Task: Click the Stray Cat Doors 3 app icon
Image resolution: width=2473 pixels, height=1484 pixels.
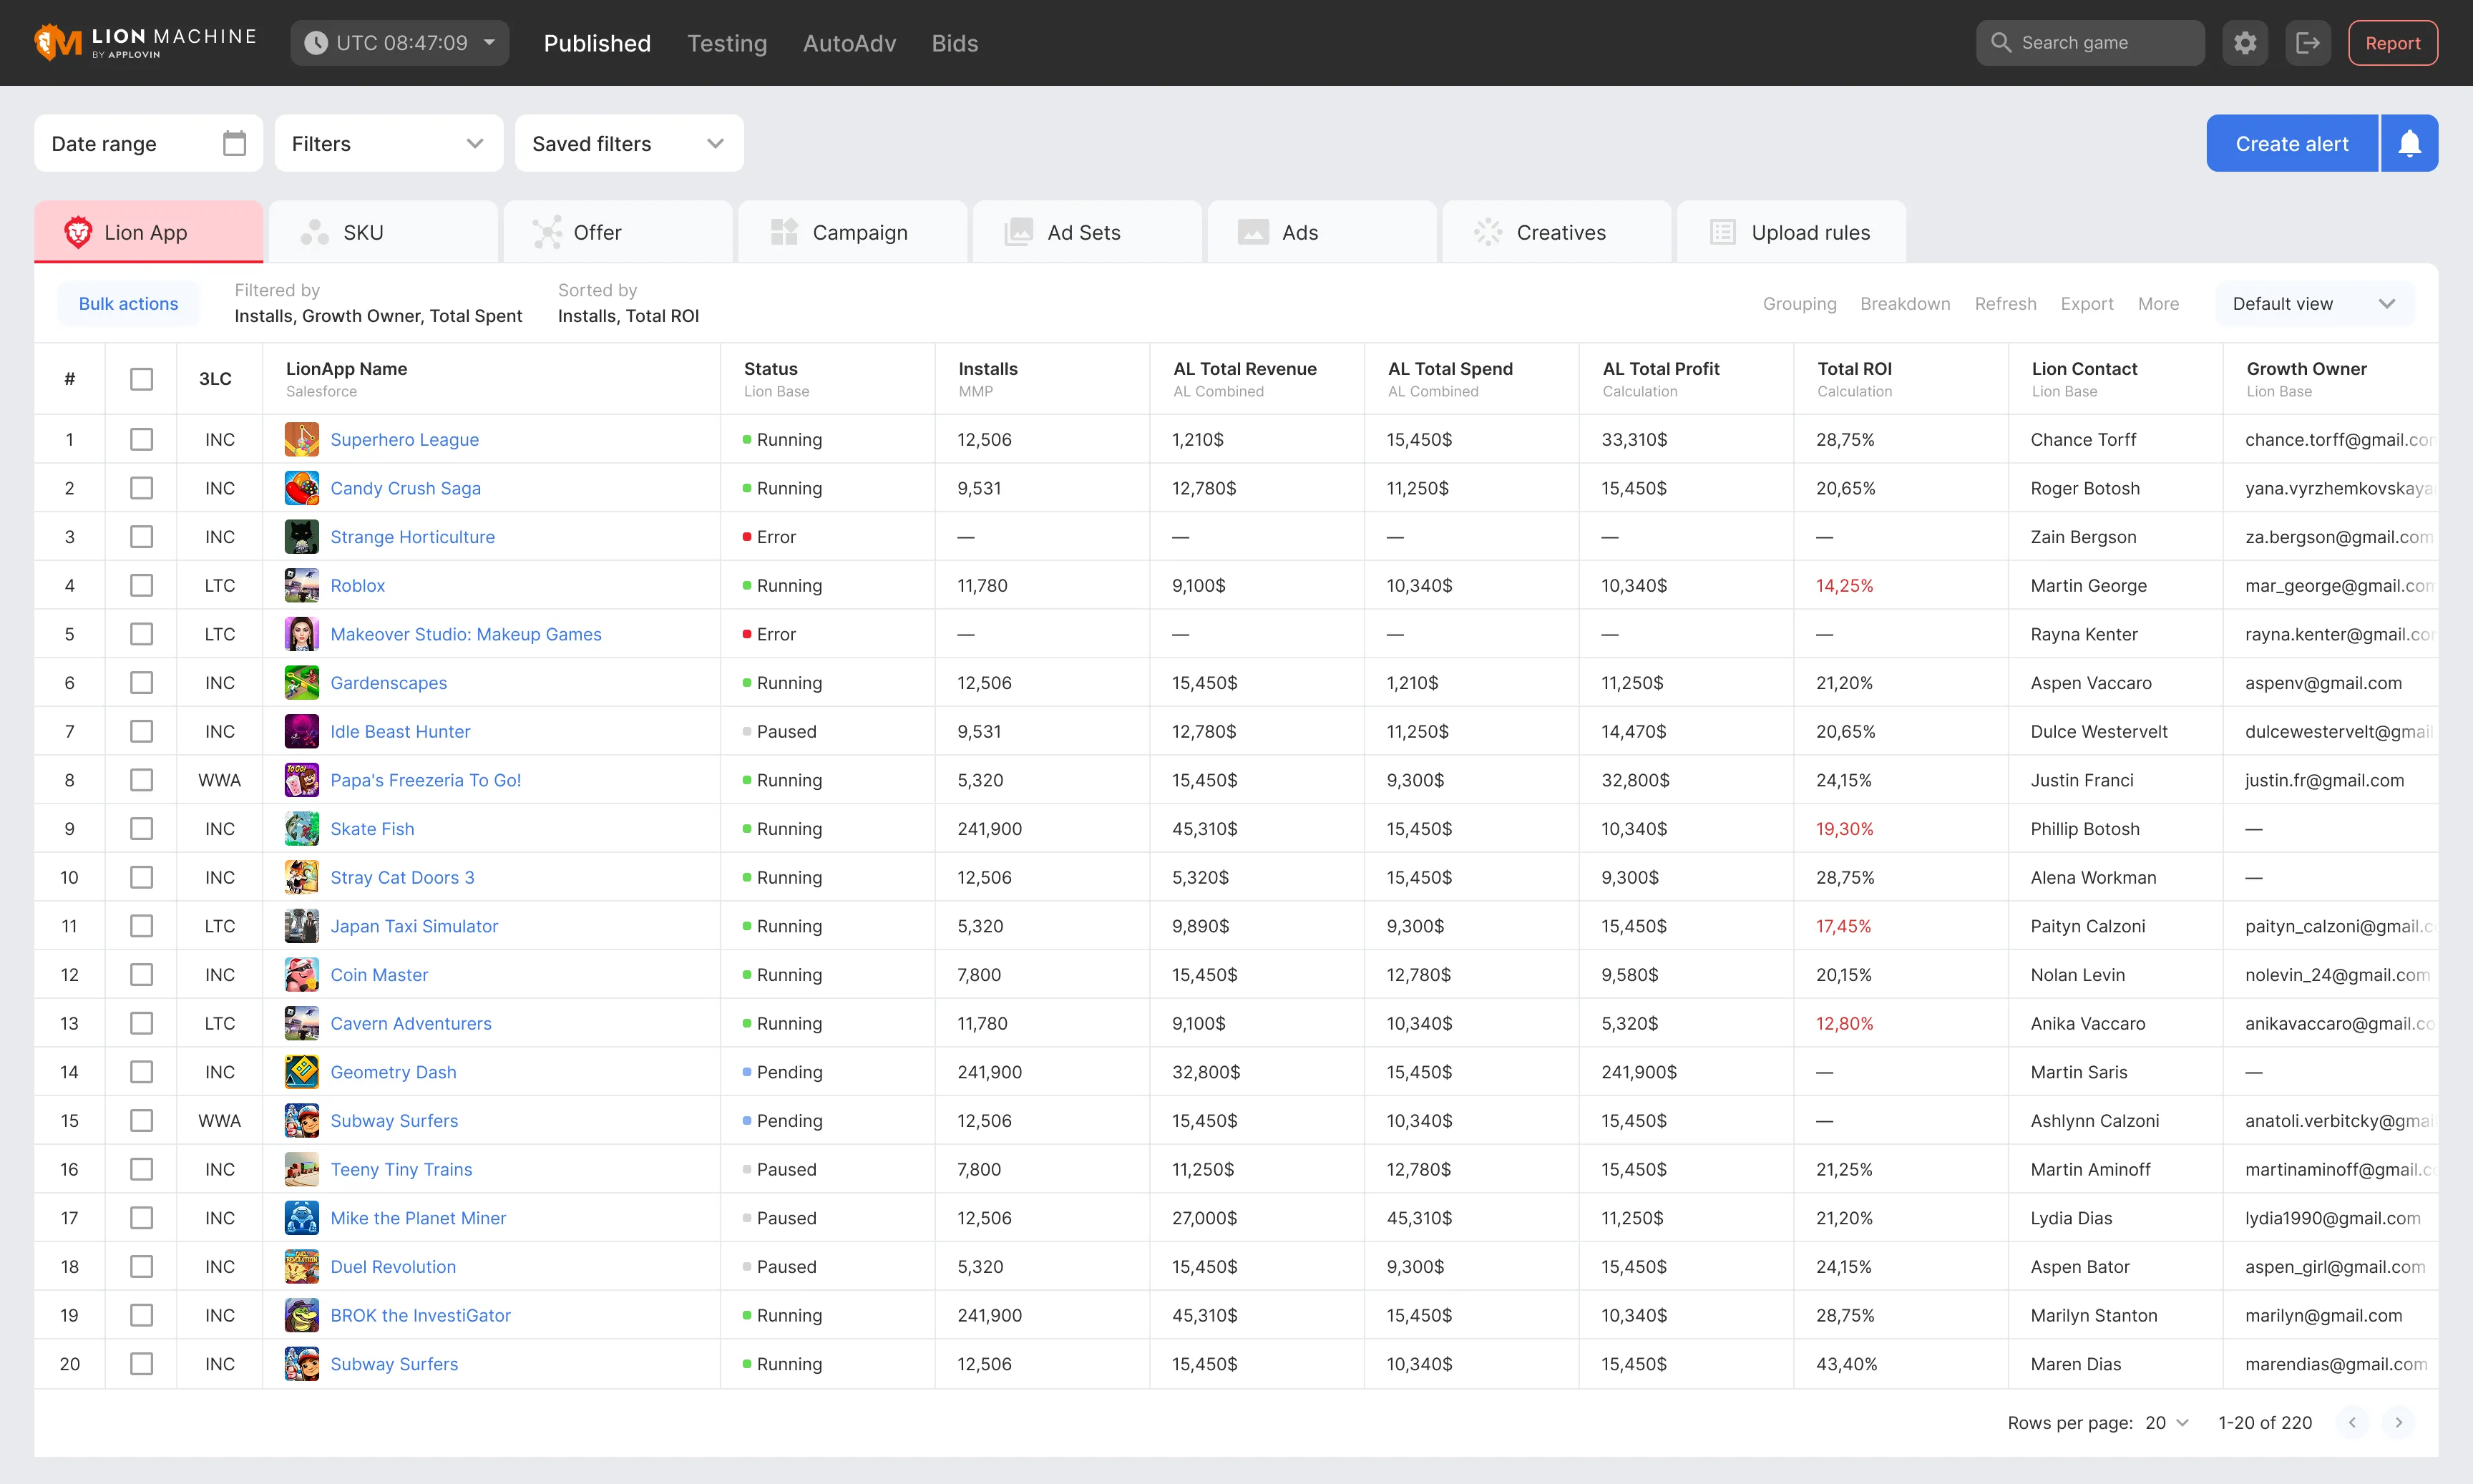Action: pos(301,877)
